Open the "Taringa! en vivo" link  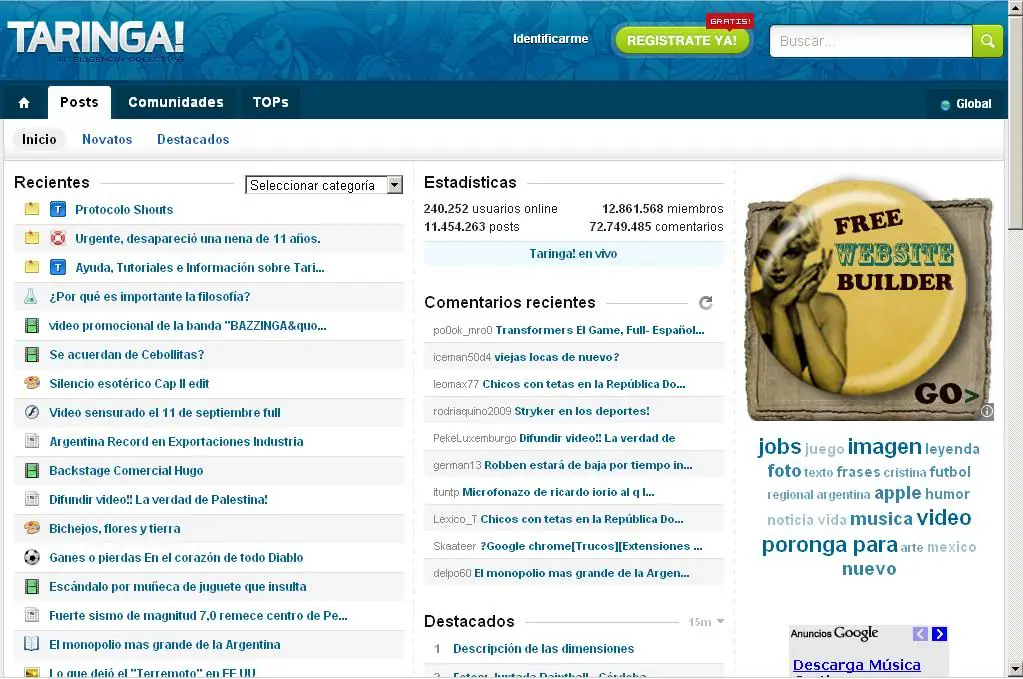[574, 254]
